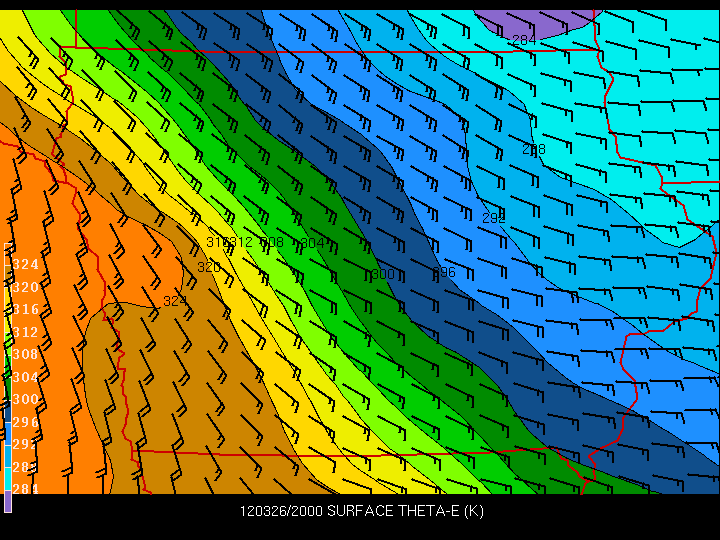Click the 320 value in the color legend
Screen dimensions: 720x540
(26, 287)
